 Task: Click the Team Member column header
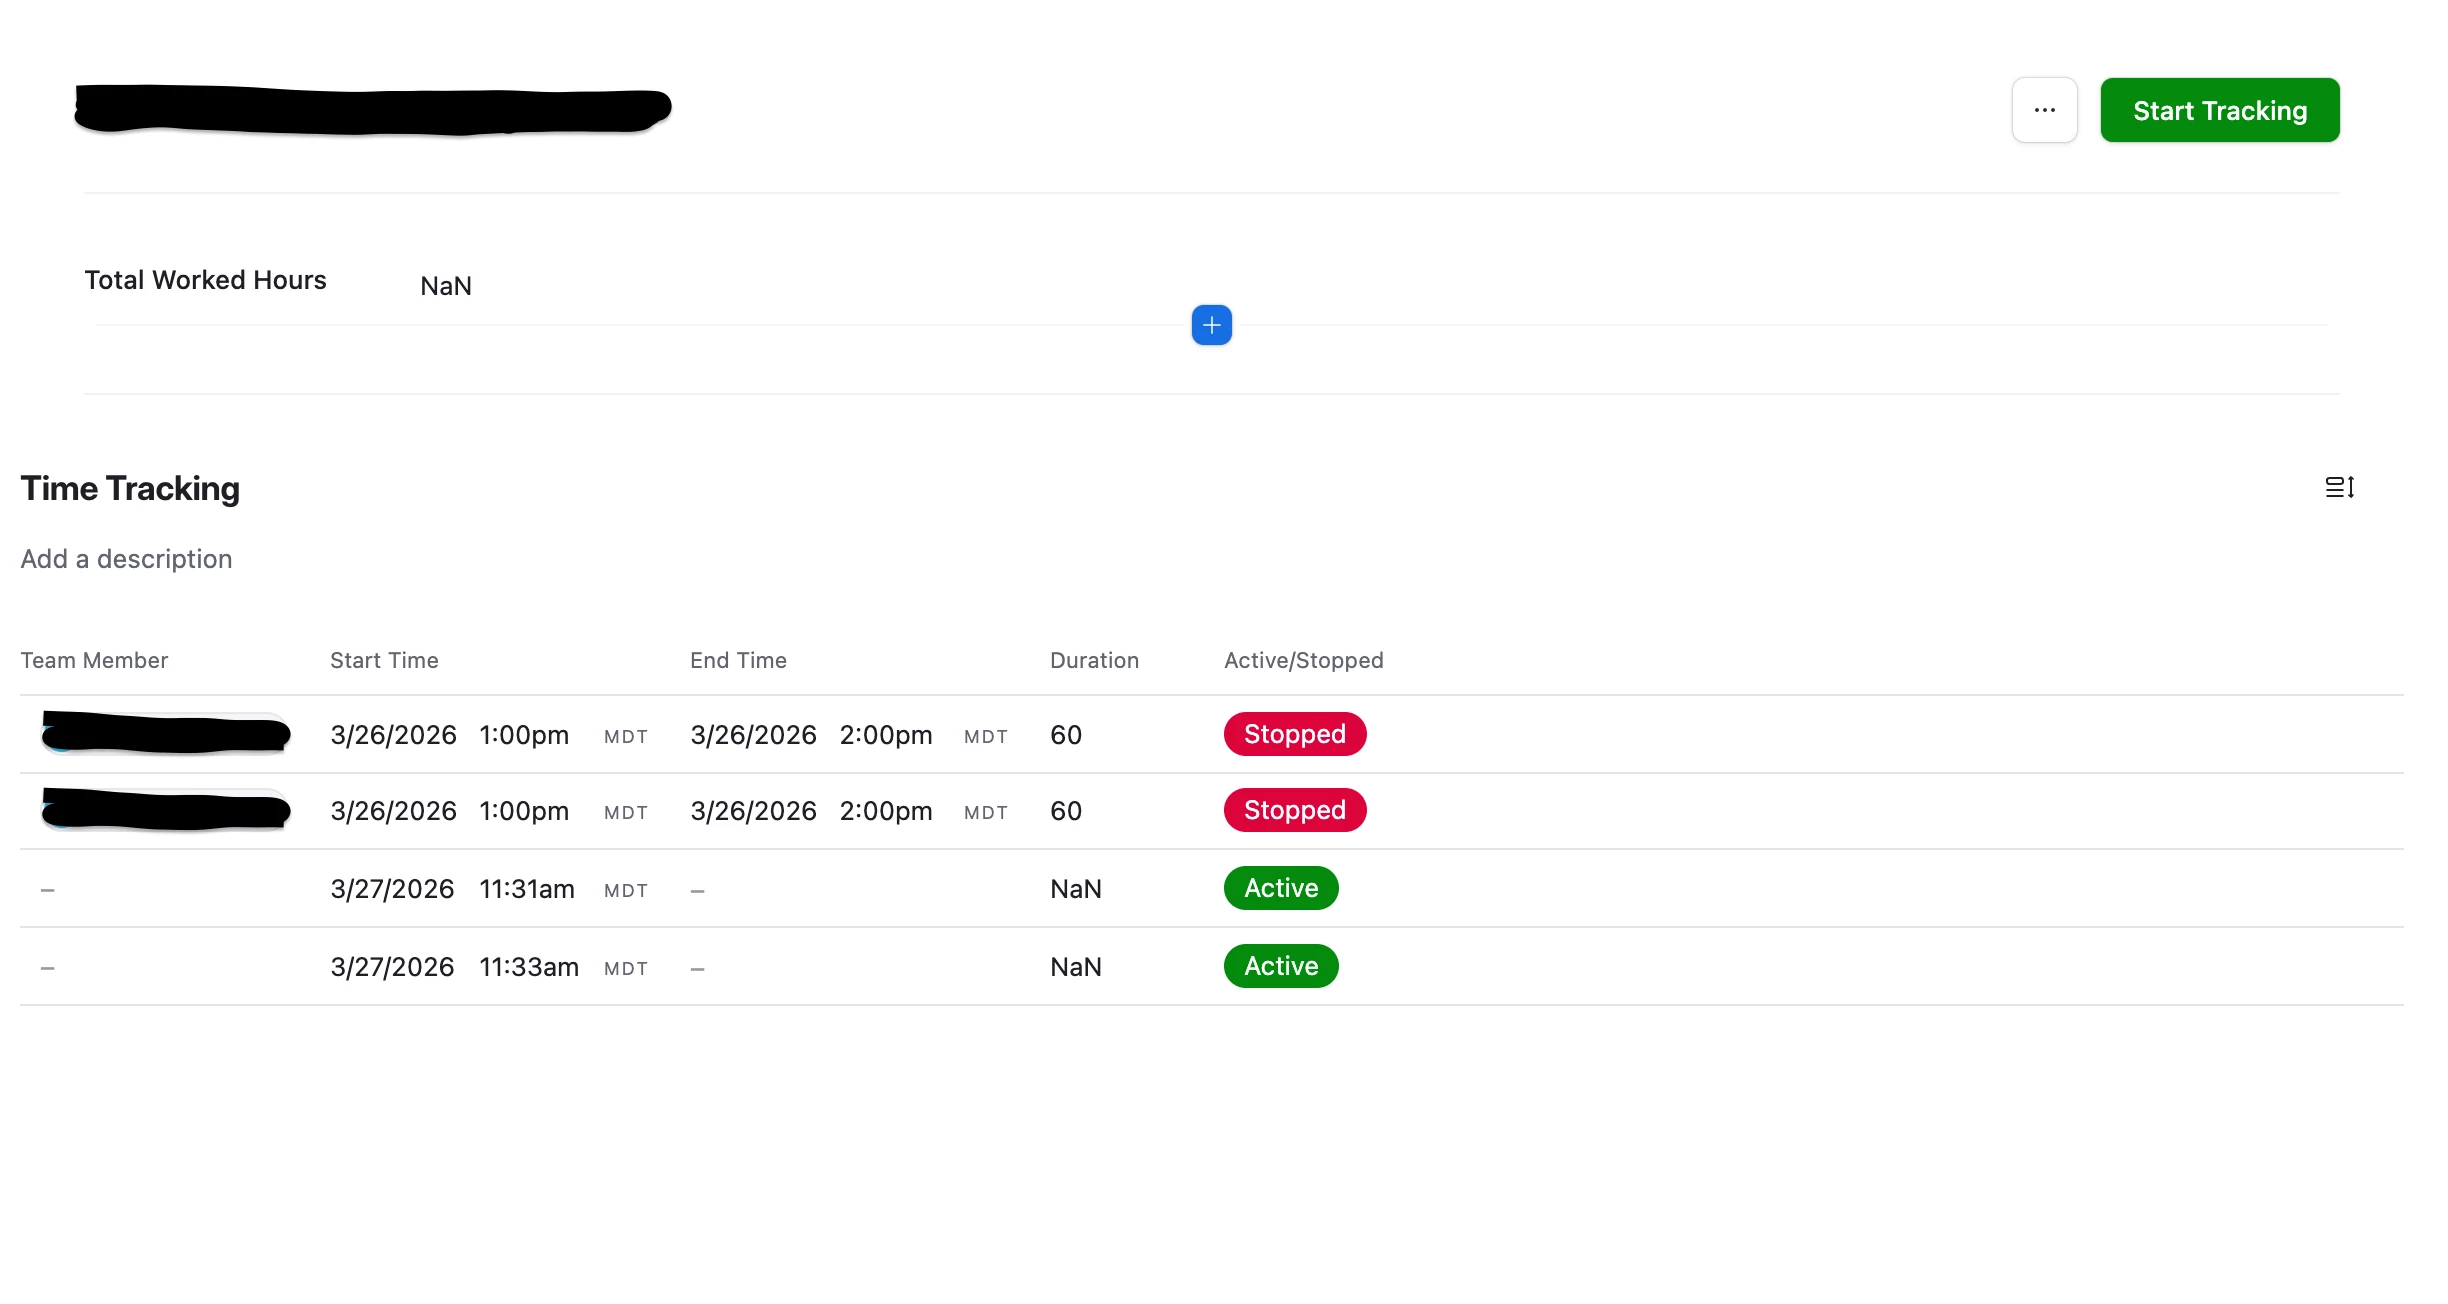point(94,660)
